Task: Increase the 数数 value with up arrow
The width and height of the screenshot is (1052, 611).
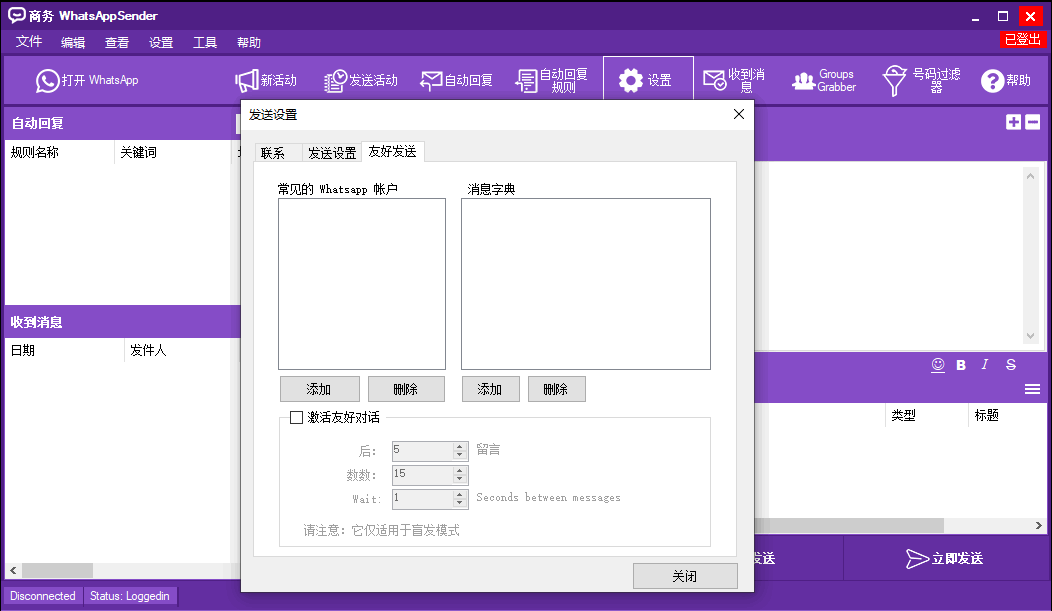Action: click(460, 471)
